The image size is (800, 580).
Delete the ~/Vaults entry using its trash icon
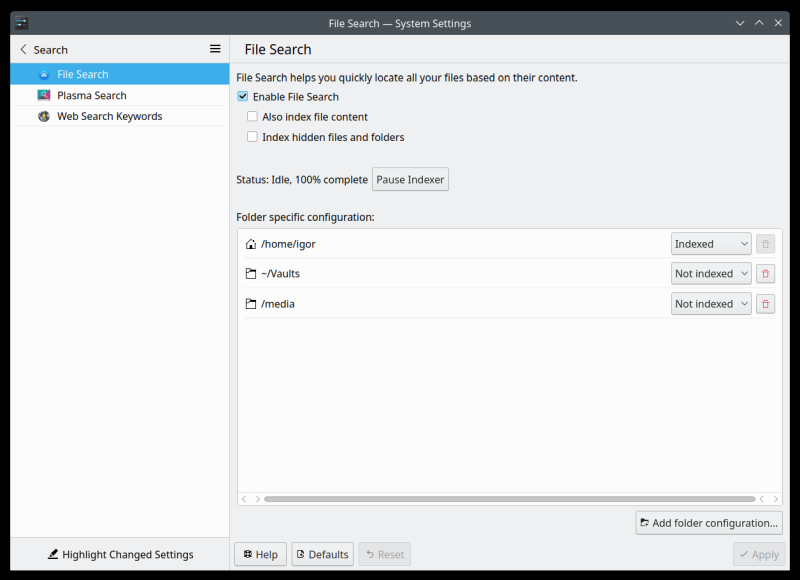pos(764,273)
